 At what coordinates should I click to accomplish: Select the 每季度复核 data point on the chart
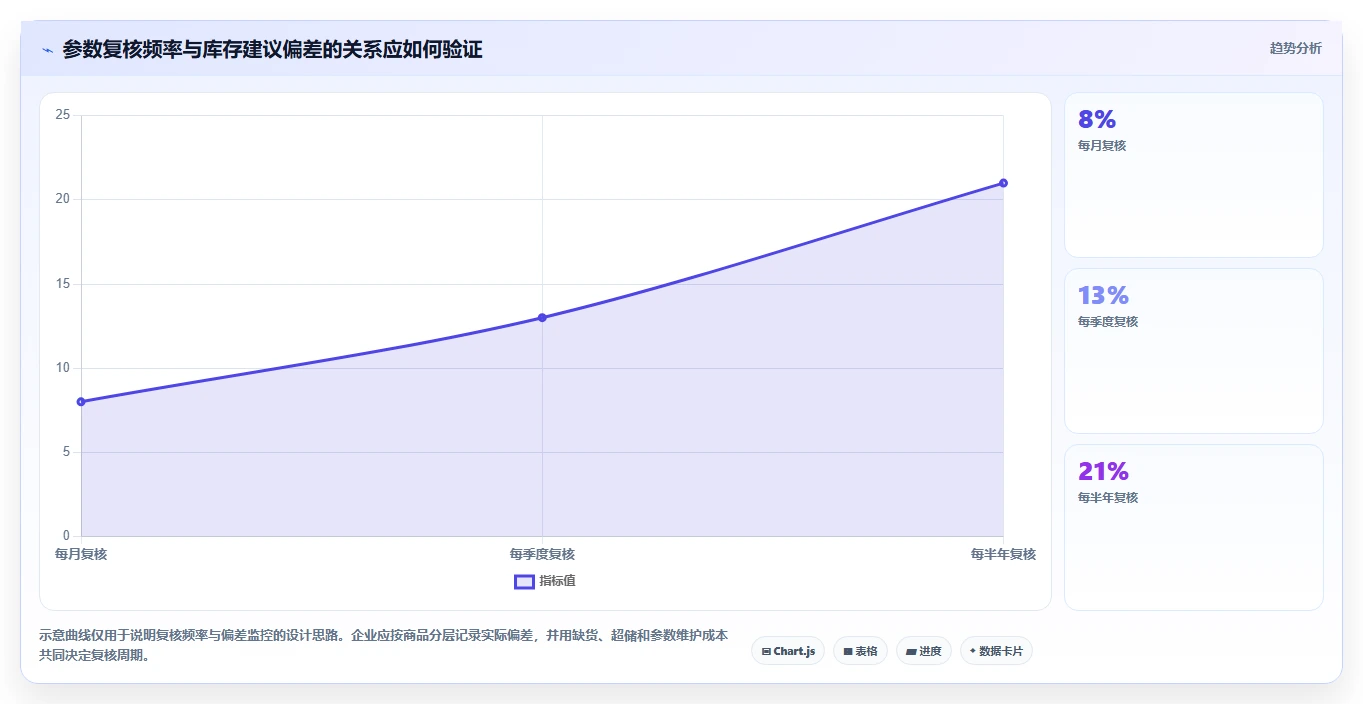pyautogui.click(x=542, y=318)
